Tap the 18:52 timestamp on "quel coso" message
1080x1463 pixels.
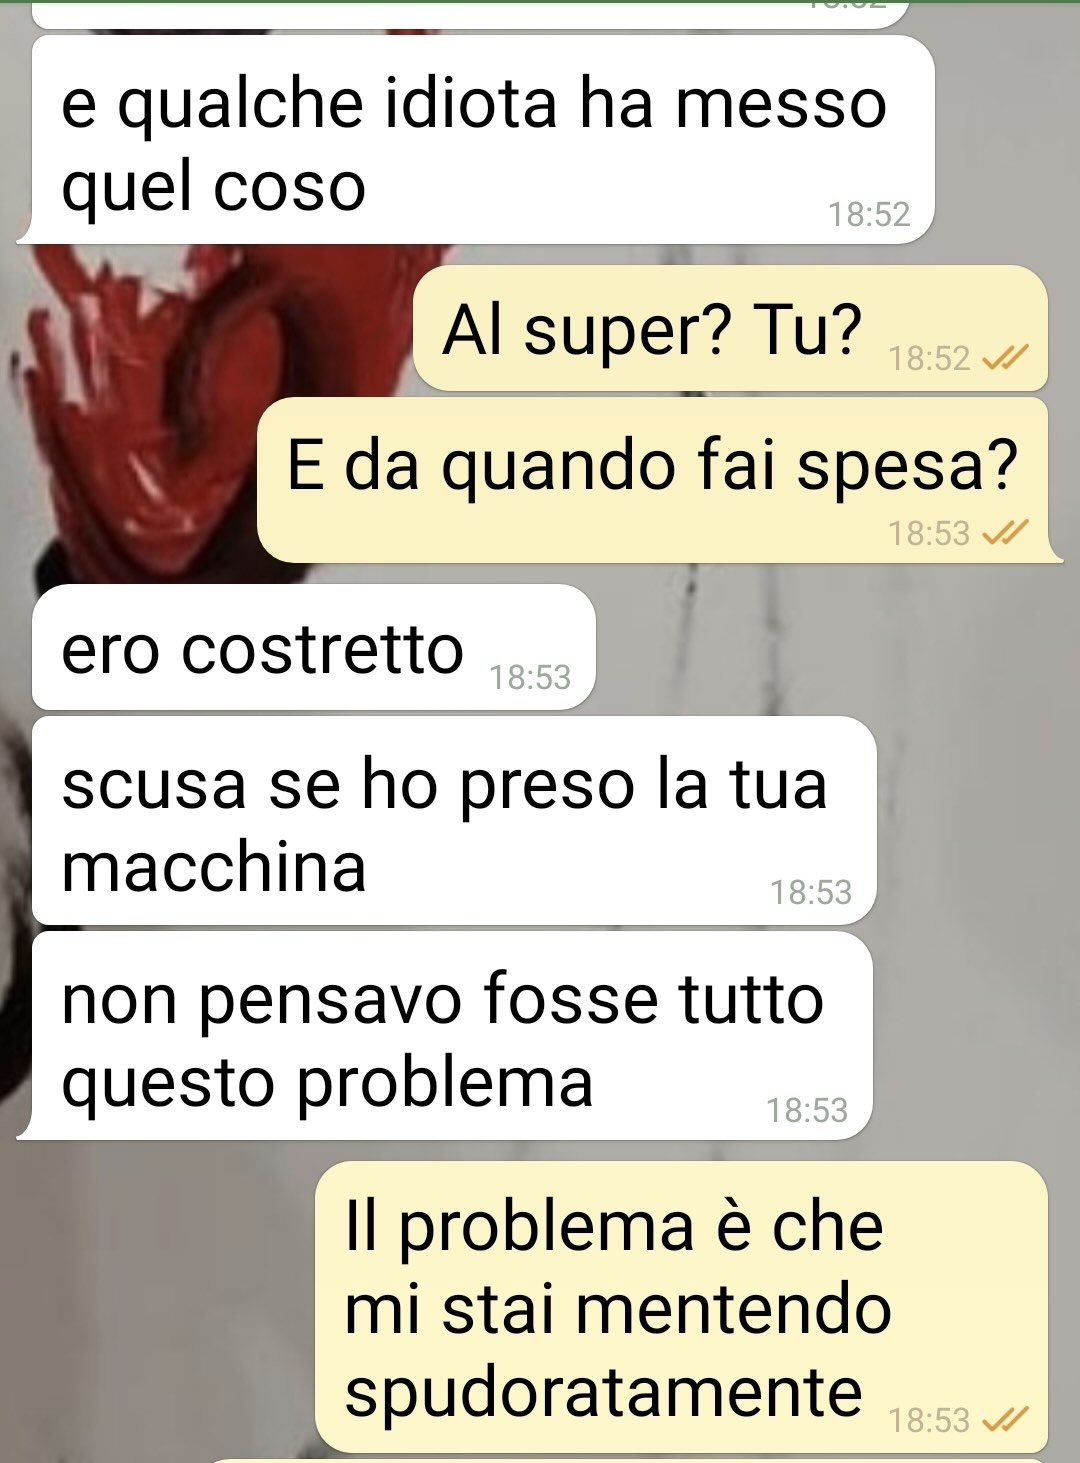click(869, 215)
